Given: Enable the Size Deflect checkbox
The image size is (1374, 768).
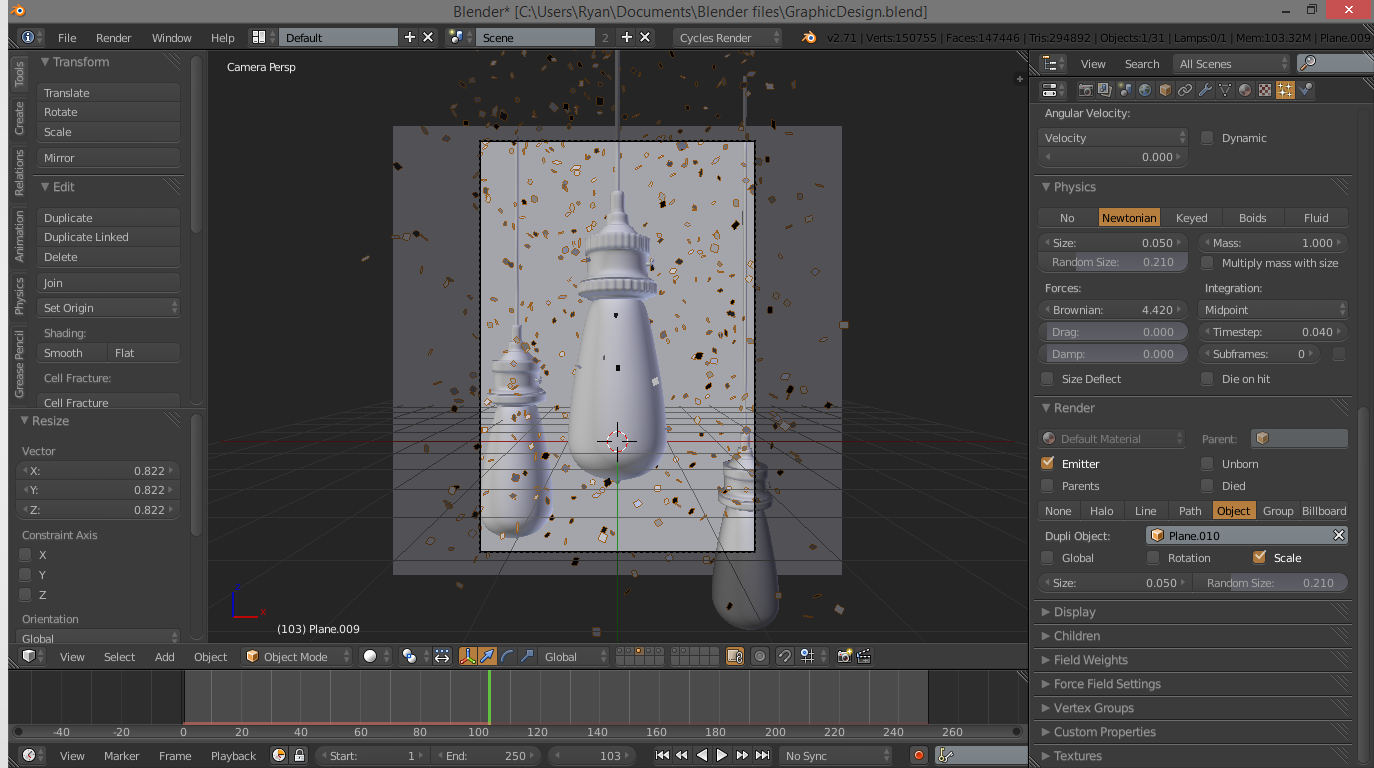Looking at the screenshot, I should [1047, 379].
